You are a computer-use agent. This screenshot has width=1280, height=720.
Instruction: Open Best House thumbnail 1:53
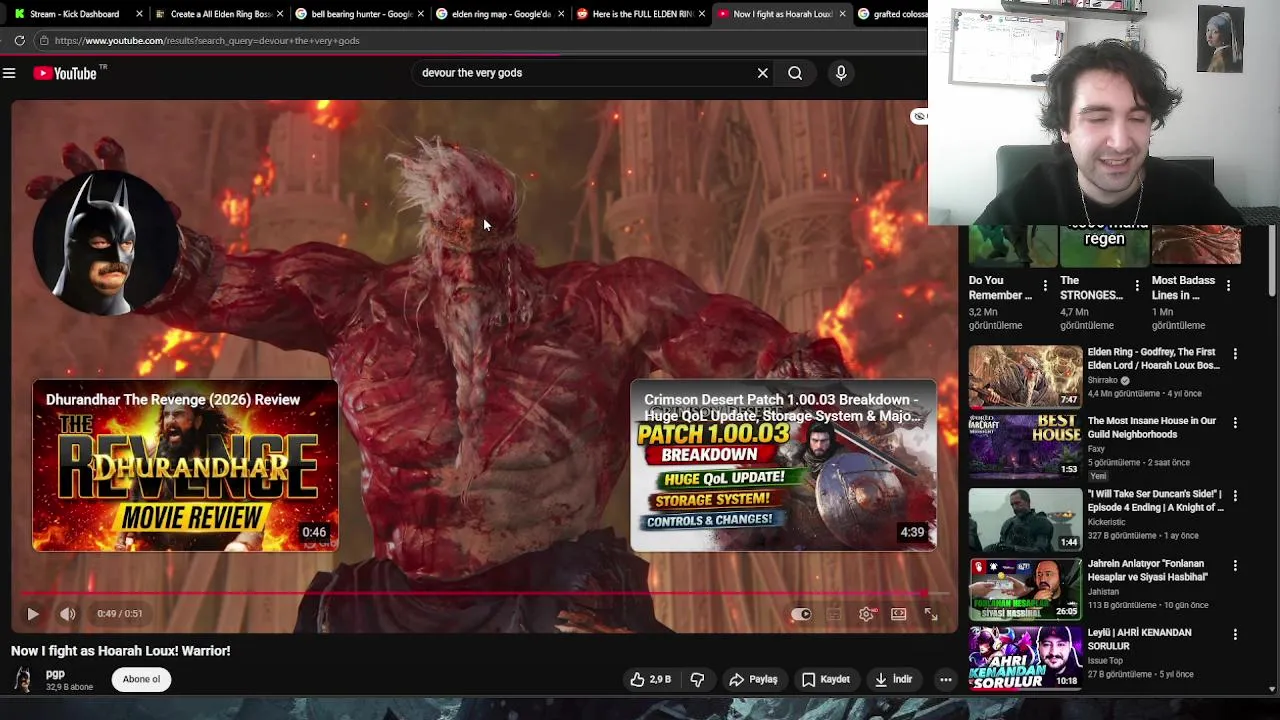point(1025,446)
